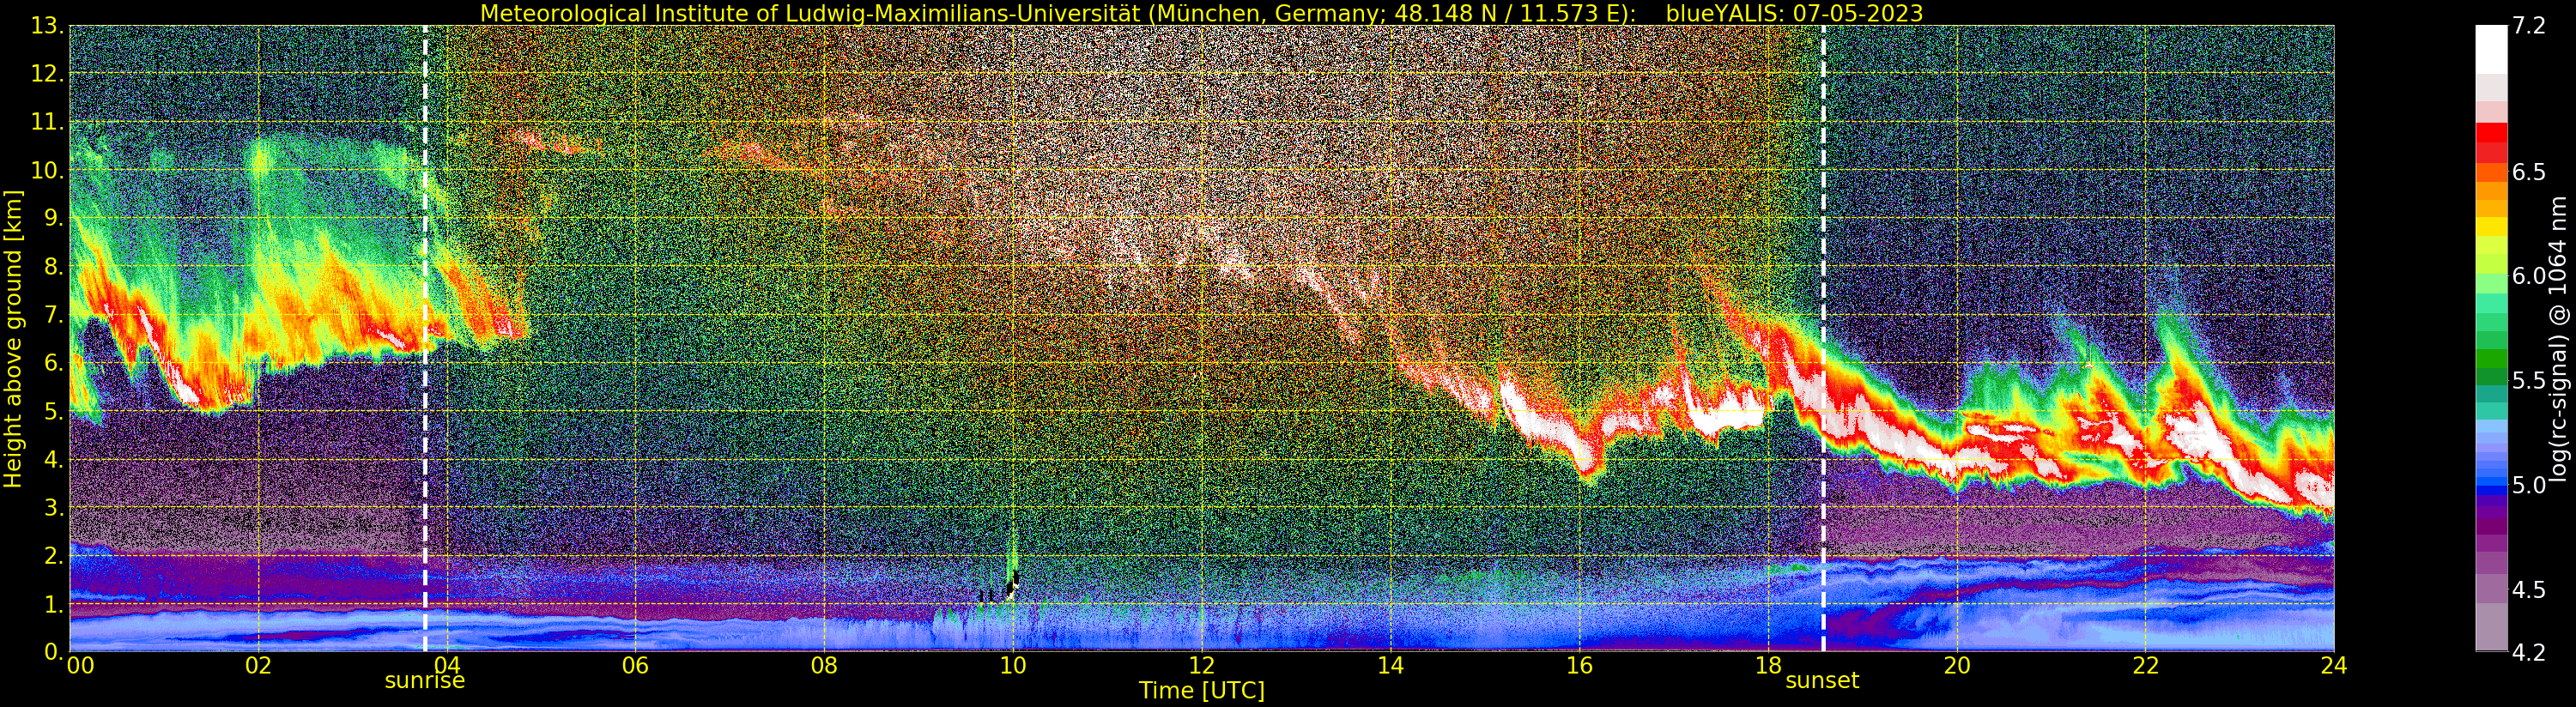This screenshot has width=2576, height=707.
Task: Click the '04' time tick label
Action: point(447,666)
